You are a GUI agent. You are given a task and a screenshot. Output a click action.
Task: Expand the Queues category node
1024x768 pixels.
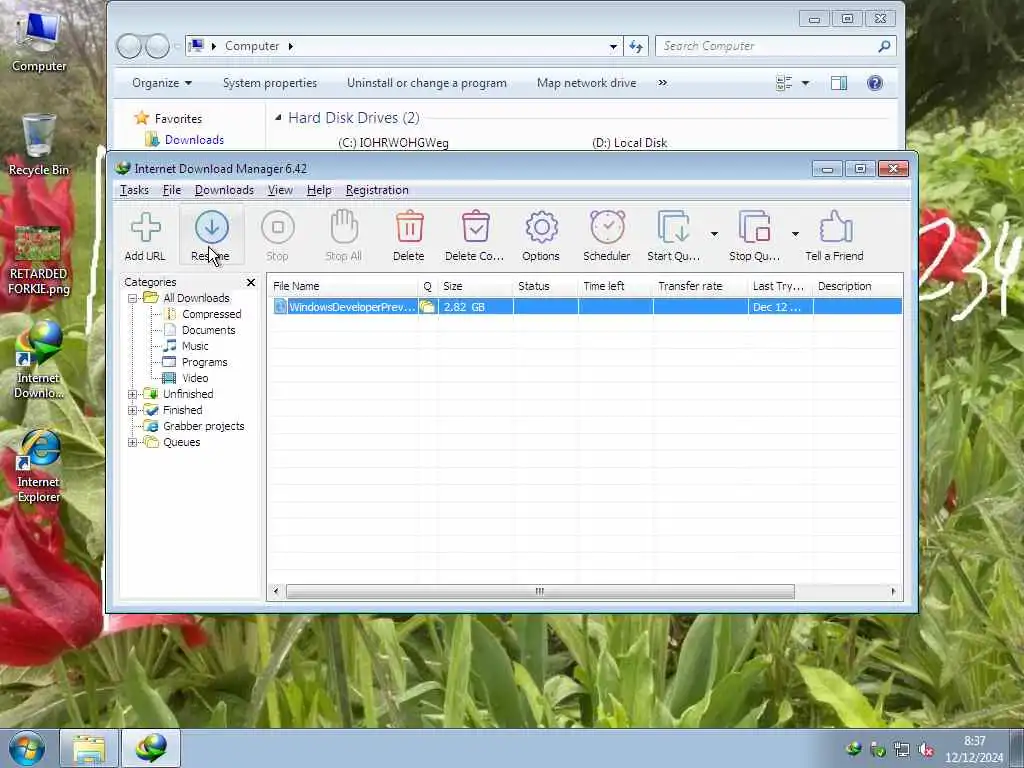(x=133, y=443)
